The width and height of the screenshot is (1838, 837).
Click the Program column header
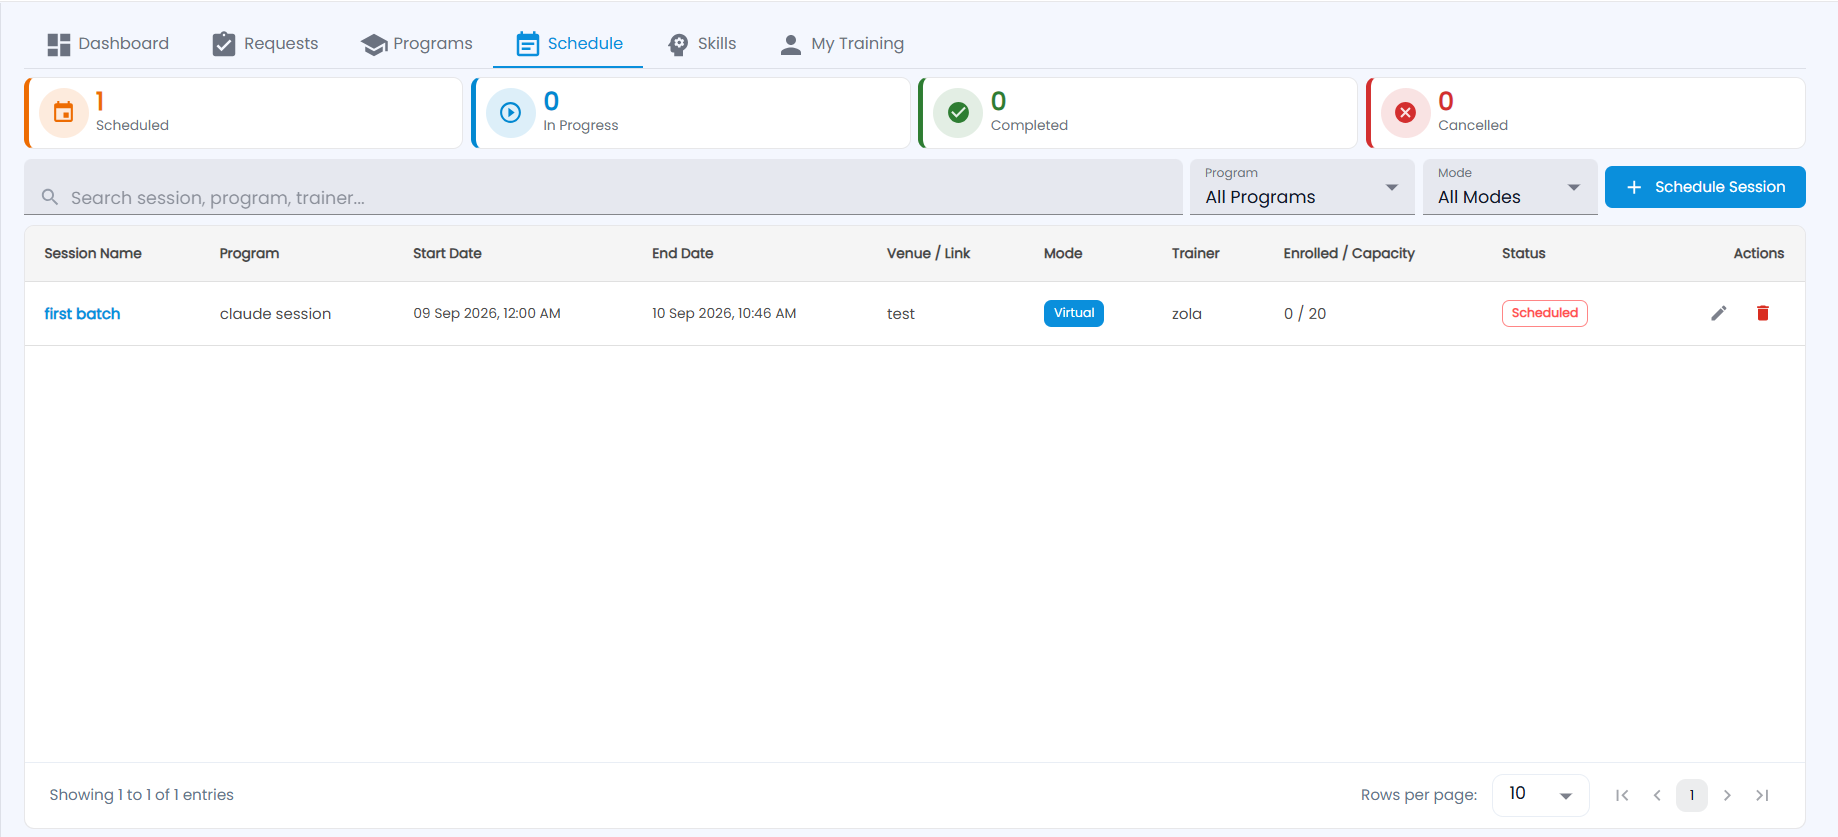(249, 254)
